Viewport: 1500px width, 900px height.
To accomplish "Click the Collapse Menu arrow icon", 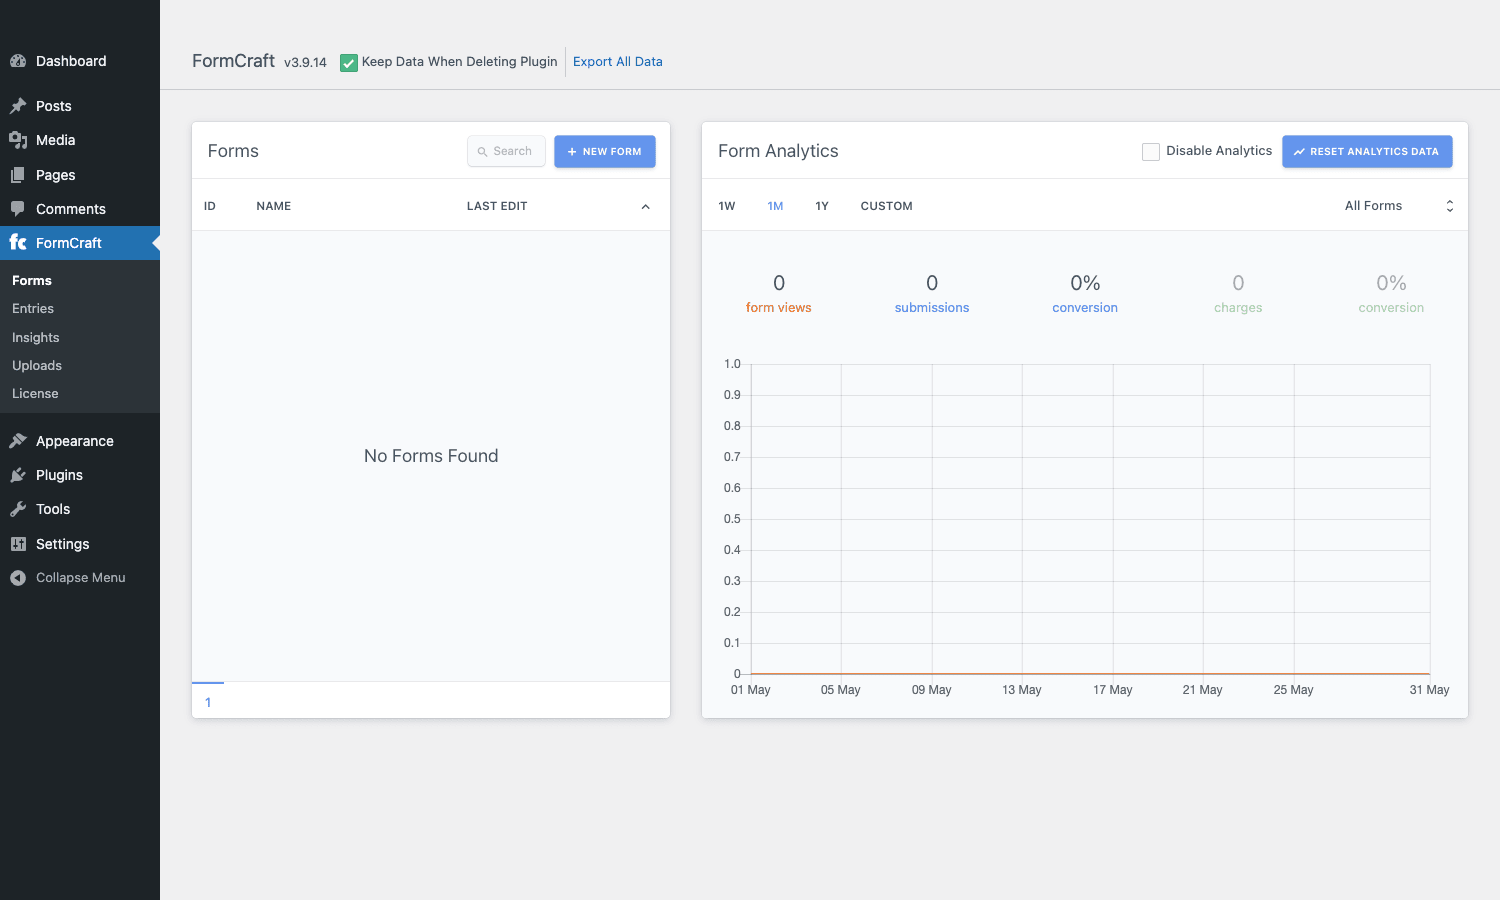I will [18, 578].
